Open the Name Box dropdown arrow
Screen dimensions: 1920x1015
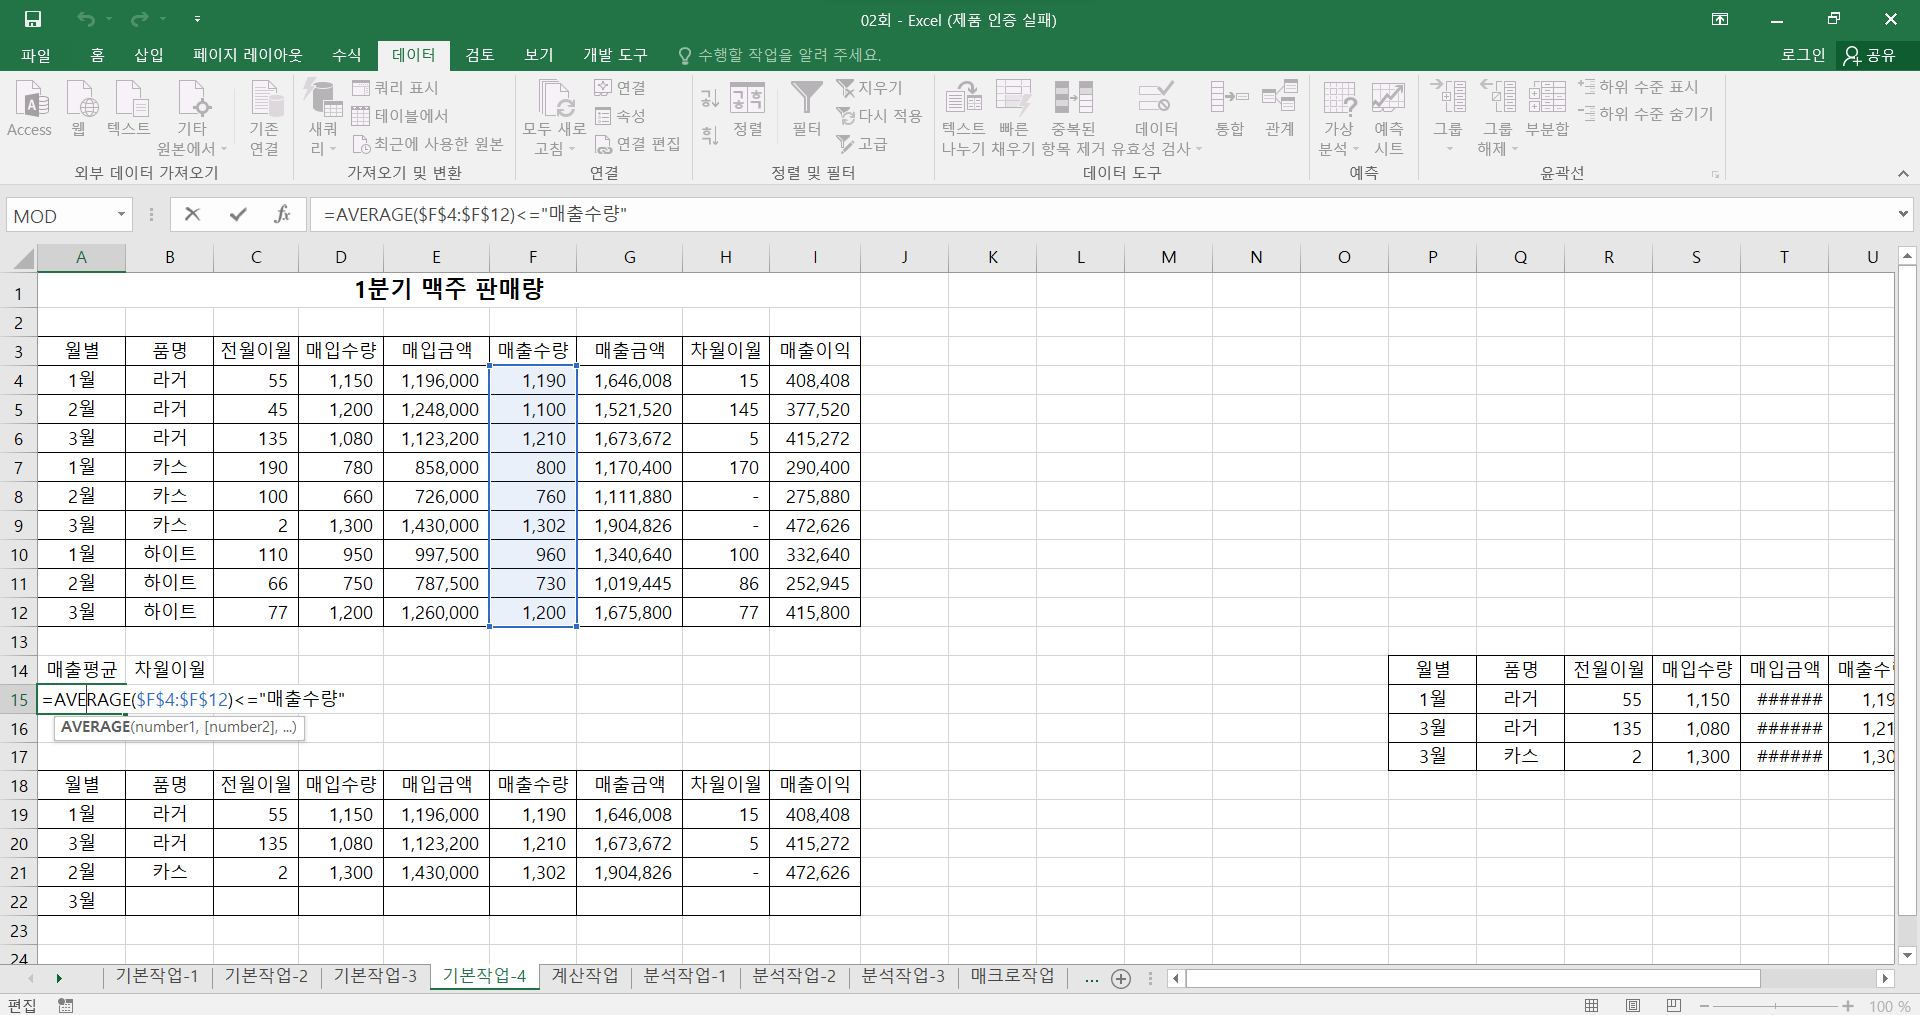click(121, 215)
